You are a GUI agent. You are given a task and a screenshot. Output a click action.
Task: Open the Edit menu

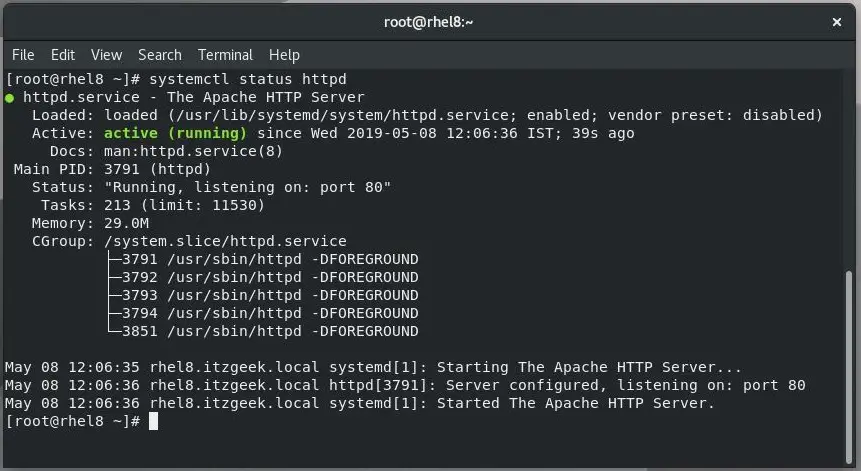tap(63, 55)
